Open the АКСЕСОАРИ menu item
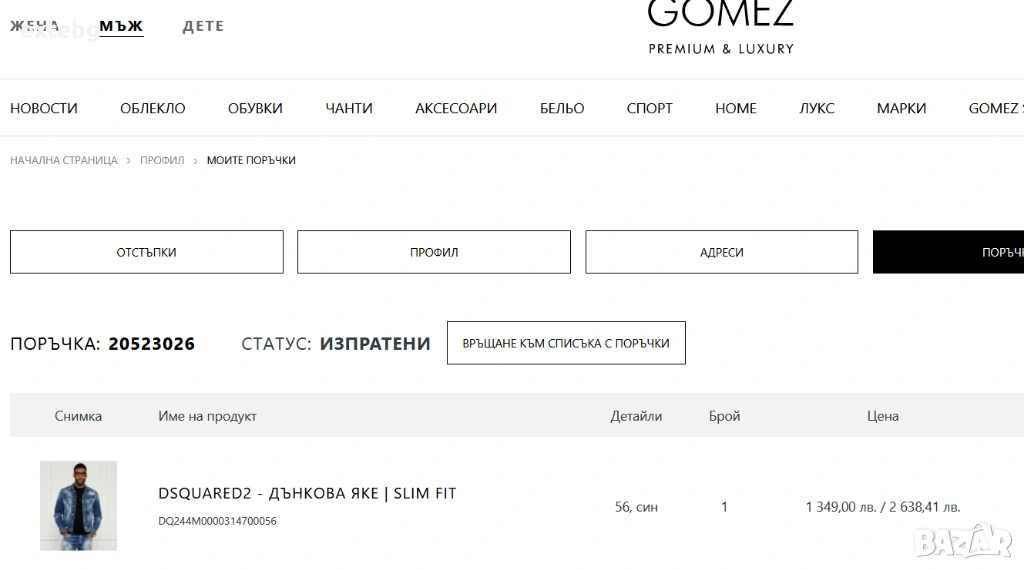 coord(456,108)
